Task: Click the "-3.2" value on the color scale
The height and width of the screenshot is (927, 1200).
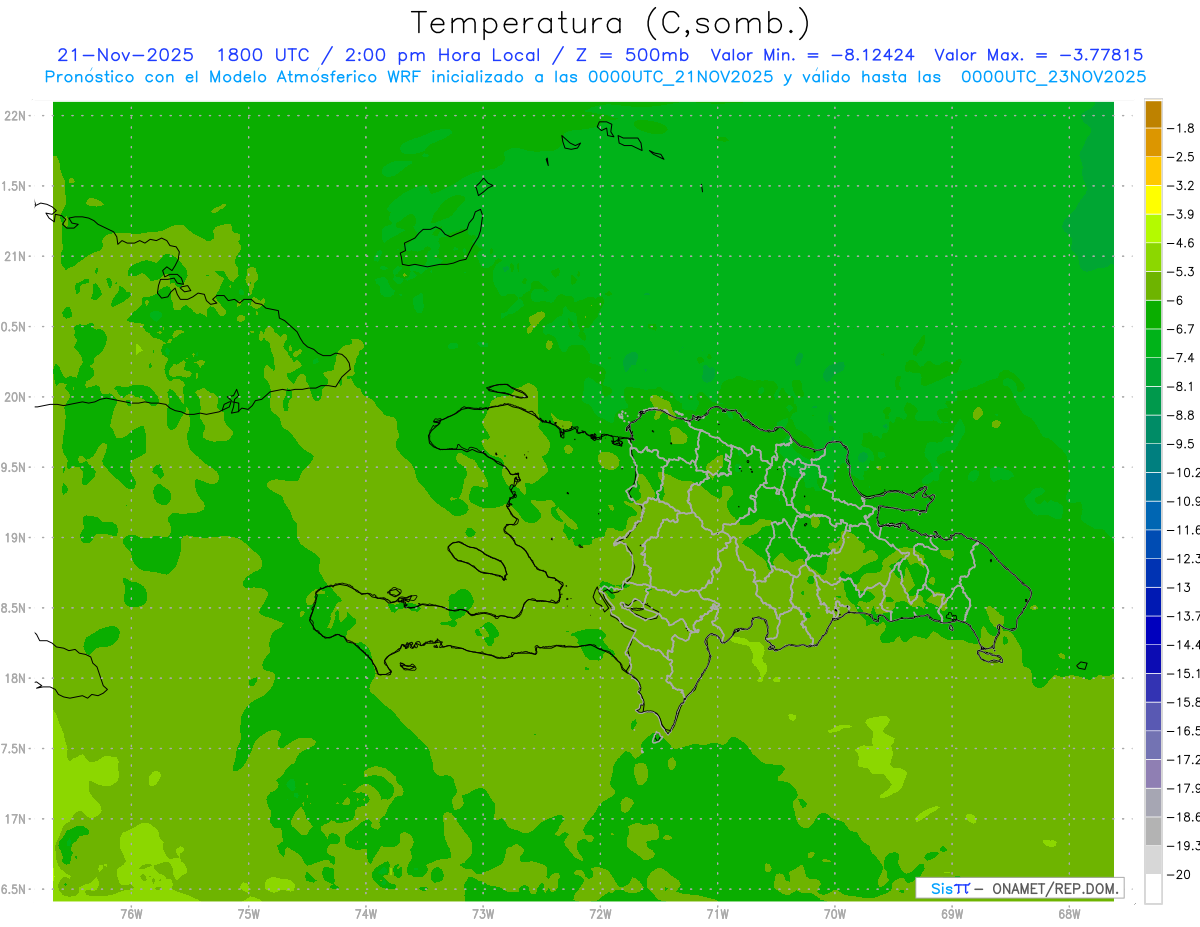Action: click(1181, 185)
